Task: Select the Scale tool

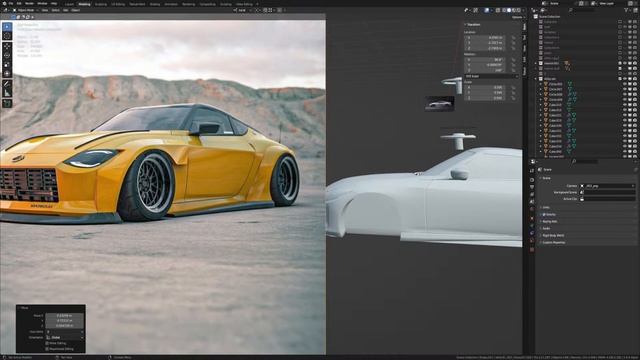Action: 7,64
